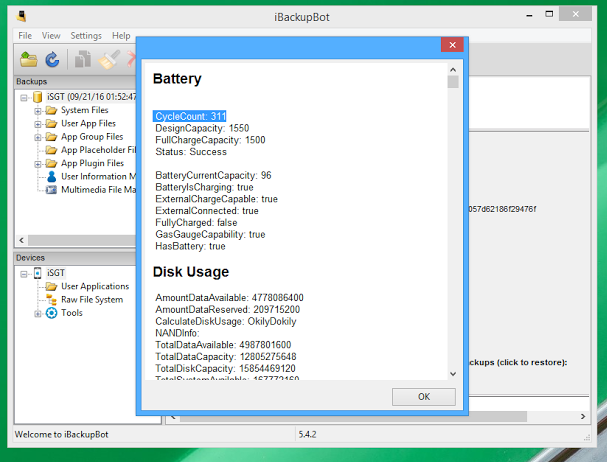Click the open backup folder toolbar icon
Image resolution: width=607 pixels, height=462 pixels.
pos(29,59)
